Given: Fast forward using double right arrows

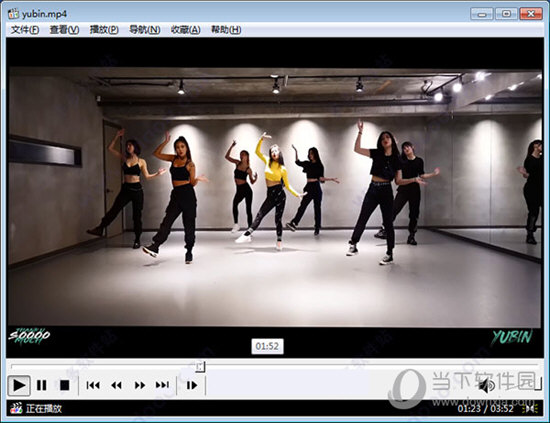Looking at the screenshot, I should click(140, 385).
